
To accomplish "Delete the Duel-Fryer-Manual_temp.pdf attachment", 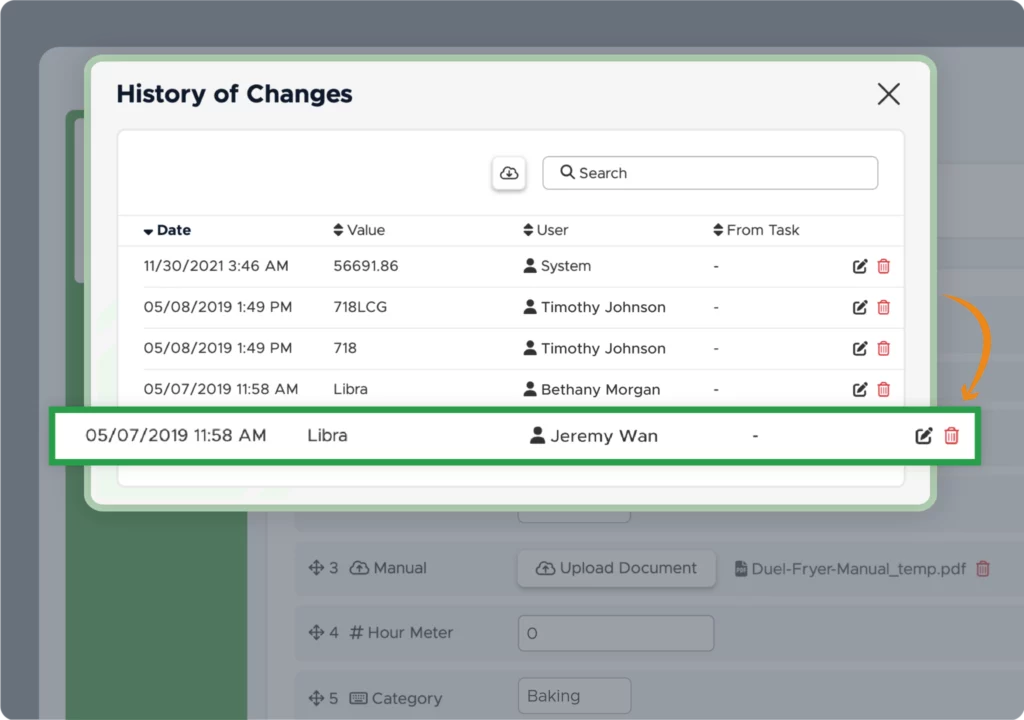I will point(982,568).
